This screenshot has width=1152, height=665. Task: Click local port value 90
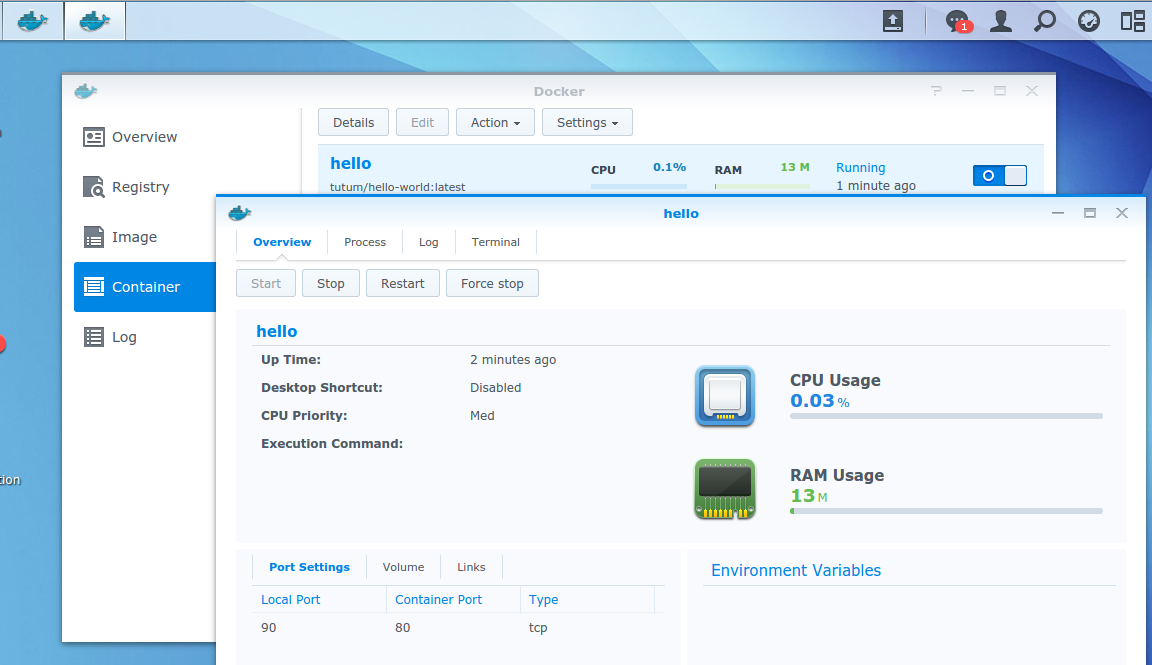(269, 628)
